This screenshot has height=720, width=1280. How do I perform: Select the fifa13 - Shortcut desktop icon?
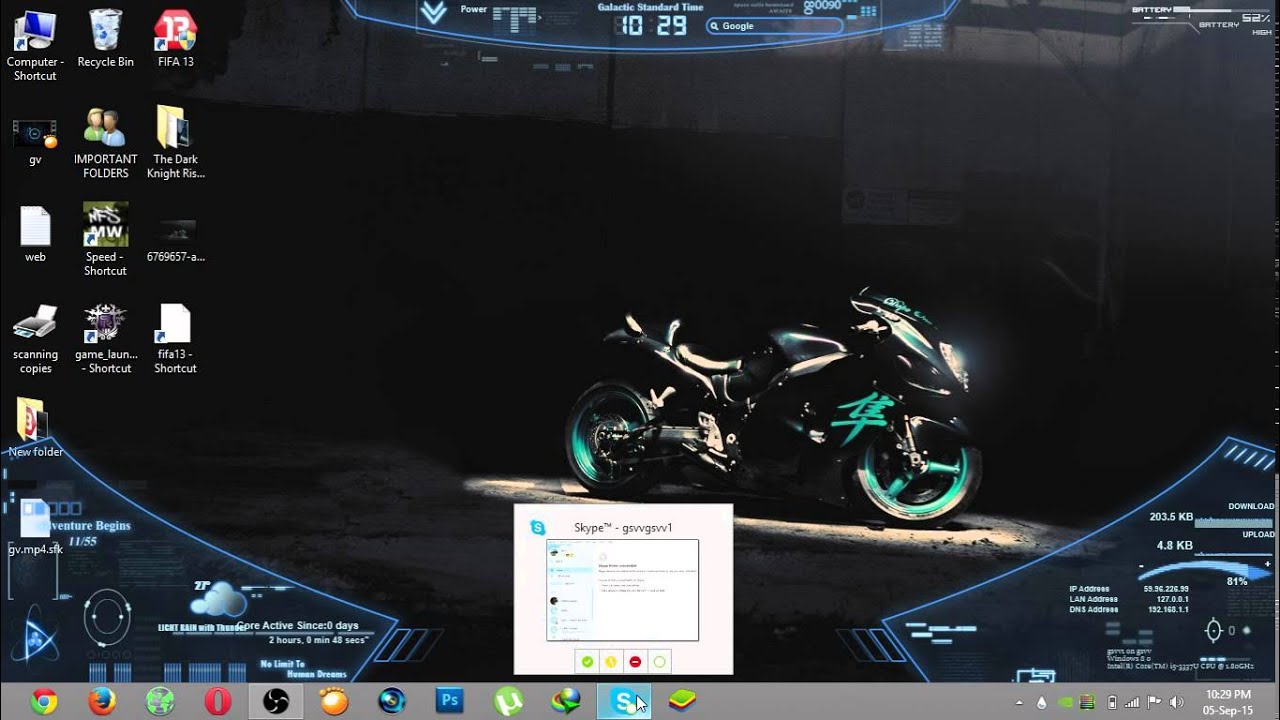click(175, 339)
